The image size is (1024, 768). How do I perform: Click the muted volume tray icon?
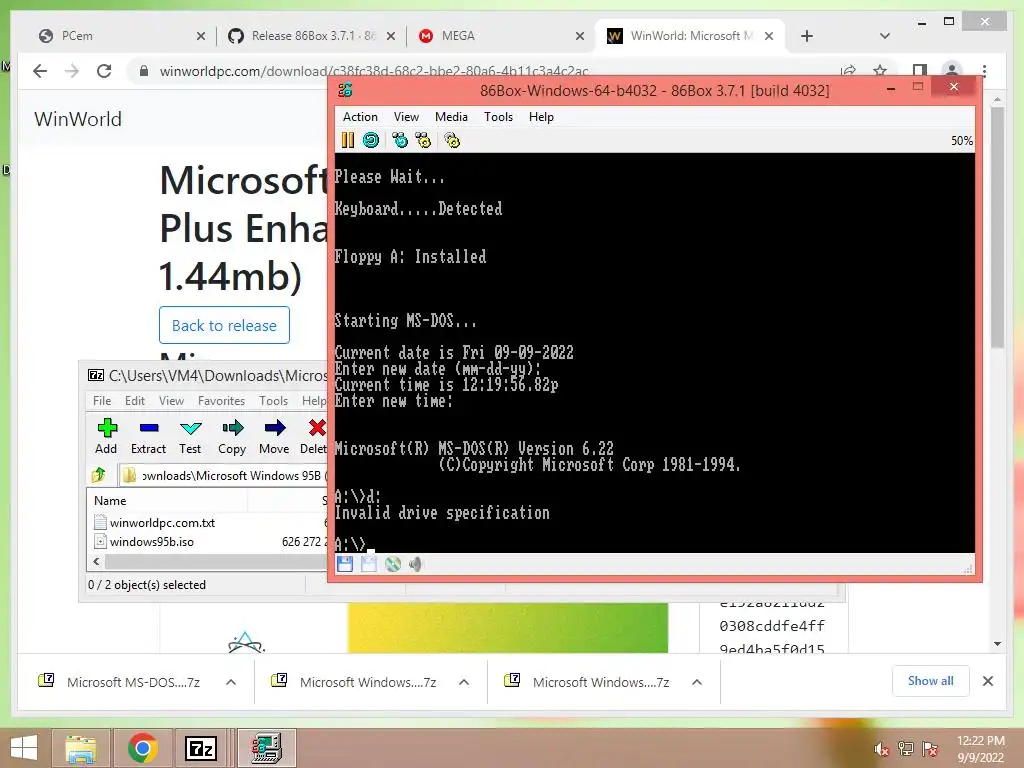pyautogui.click(x=881, y=749)
